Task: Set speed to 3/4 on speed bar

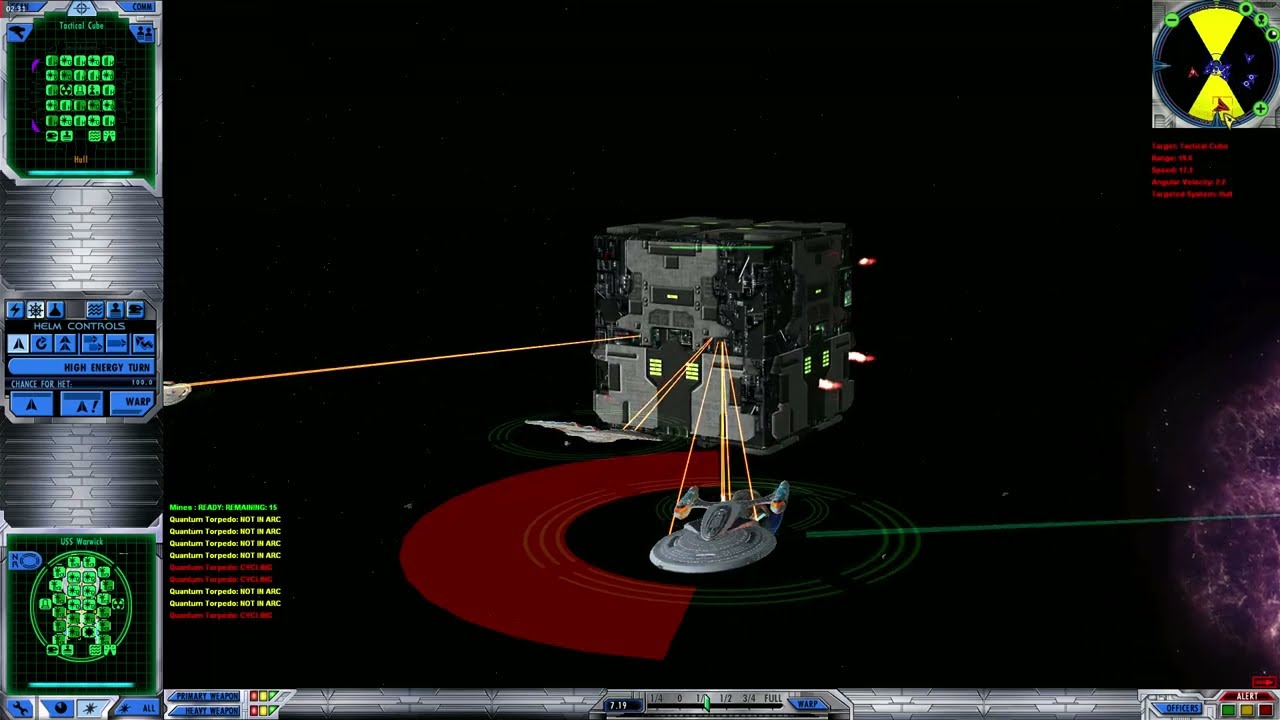Action: point(749,698)
